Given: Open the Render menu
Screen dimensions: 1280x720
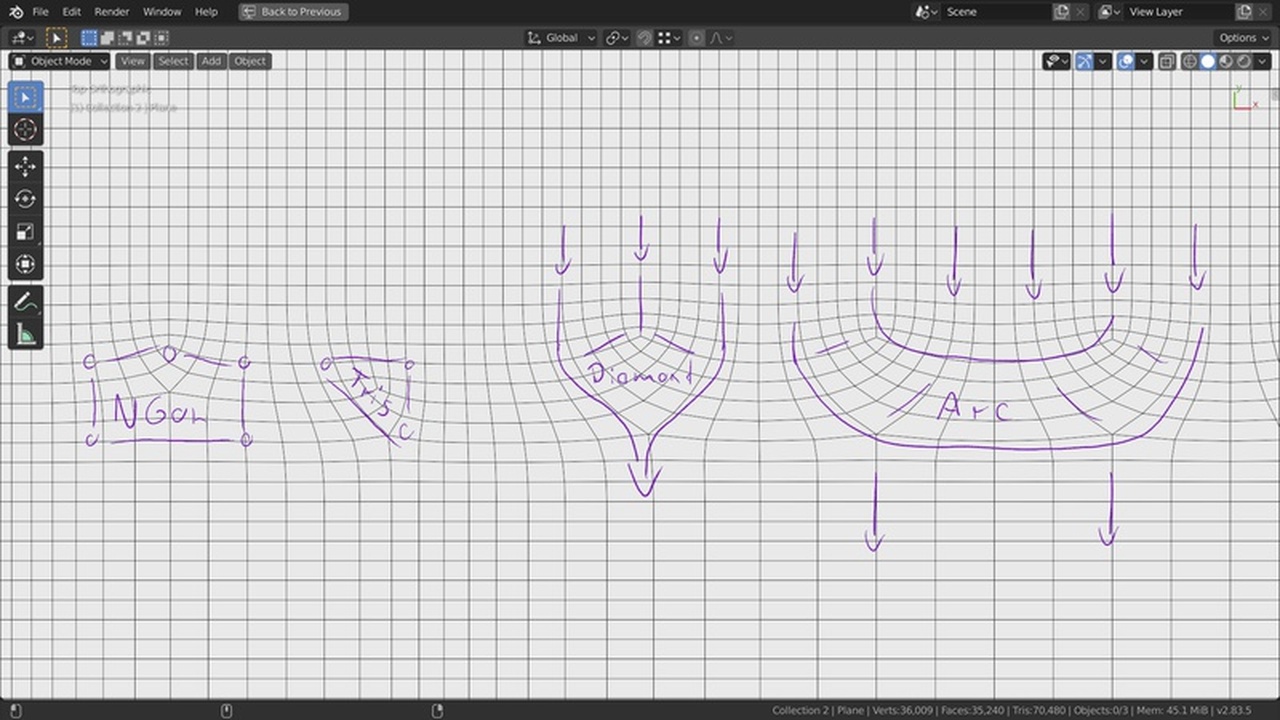Looking at the screenshot, I should [x=111, y=11].
